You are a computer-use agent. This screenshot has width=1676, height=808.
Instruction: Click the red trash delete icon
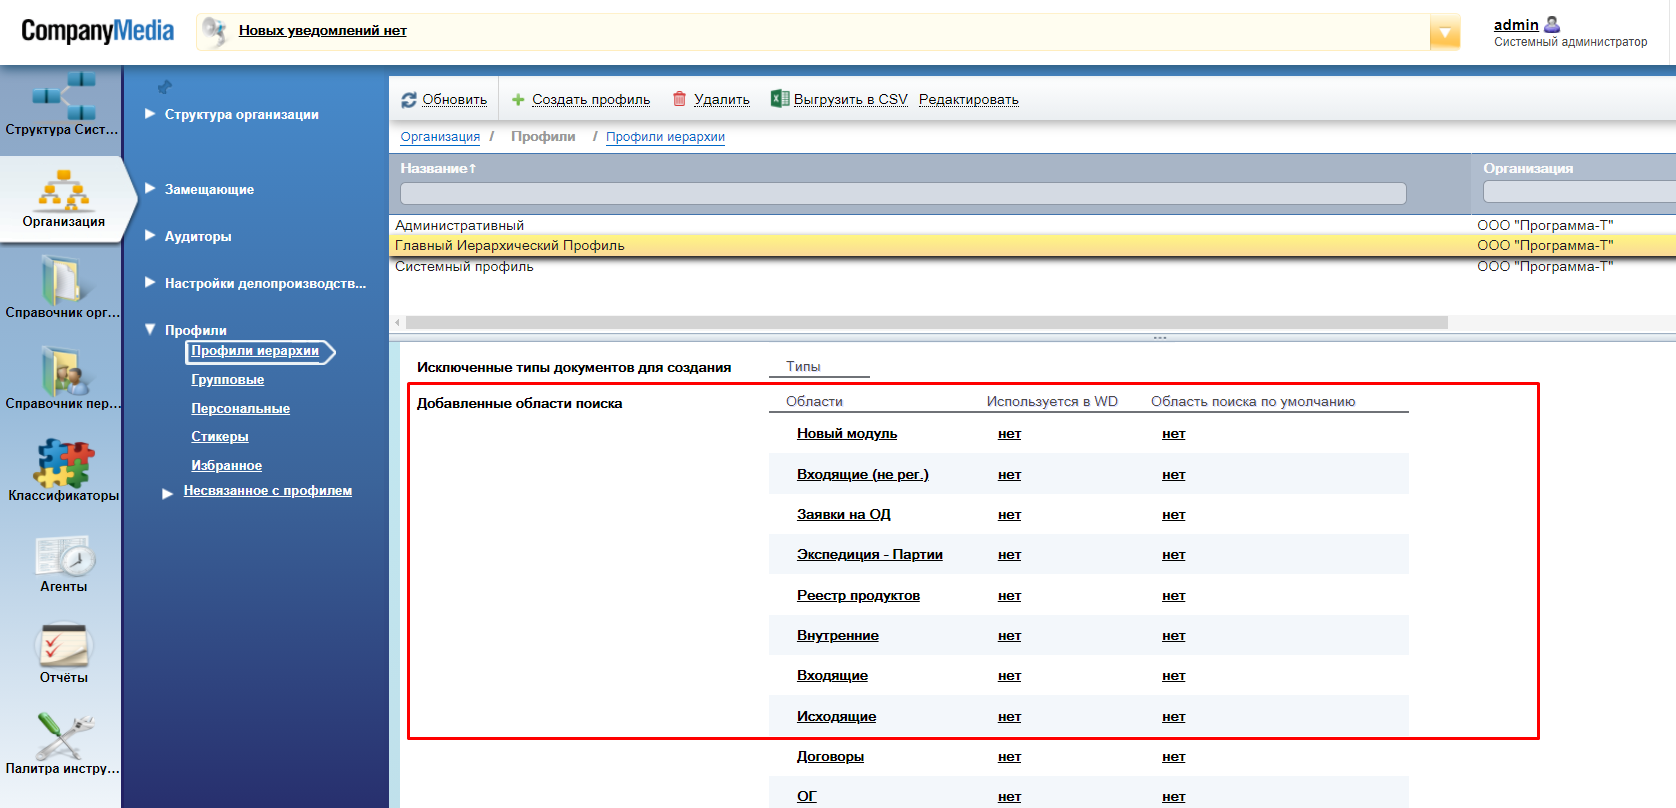[x=680, y=99]
